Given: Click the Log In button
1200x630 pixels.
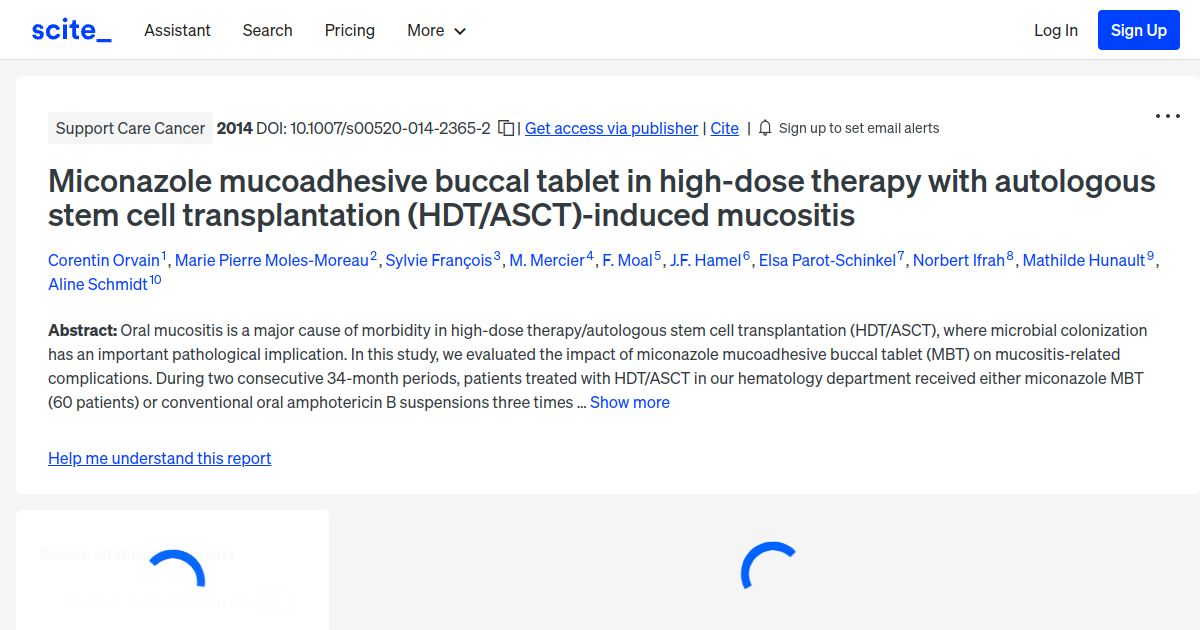Looking at the screenshot, I should click(1055, 30).
